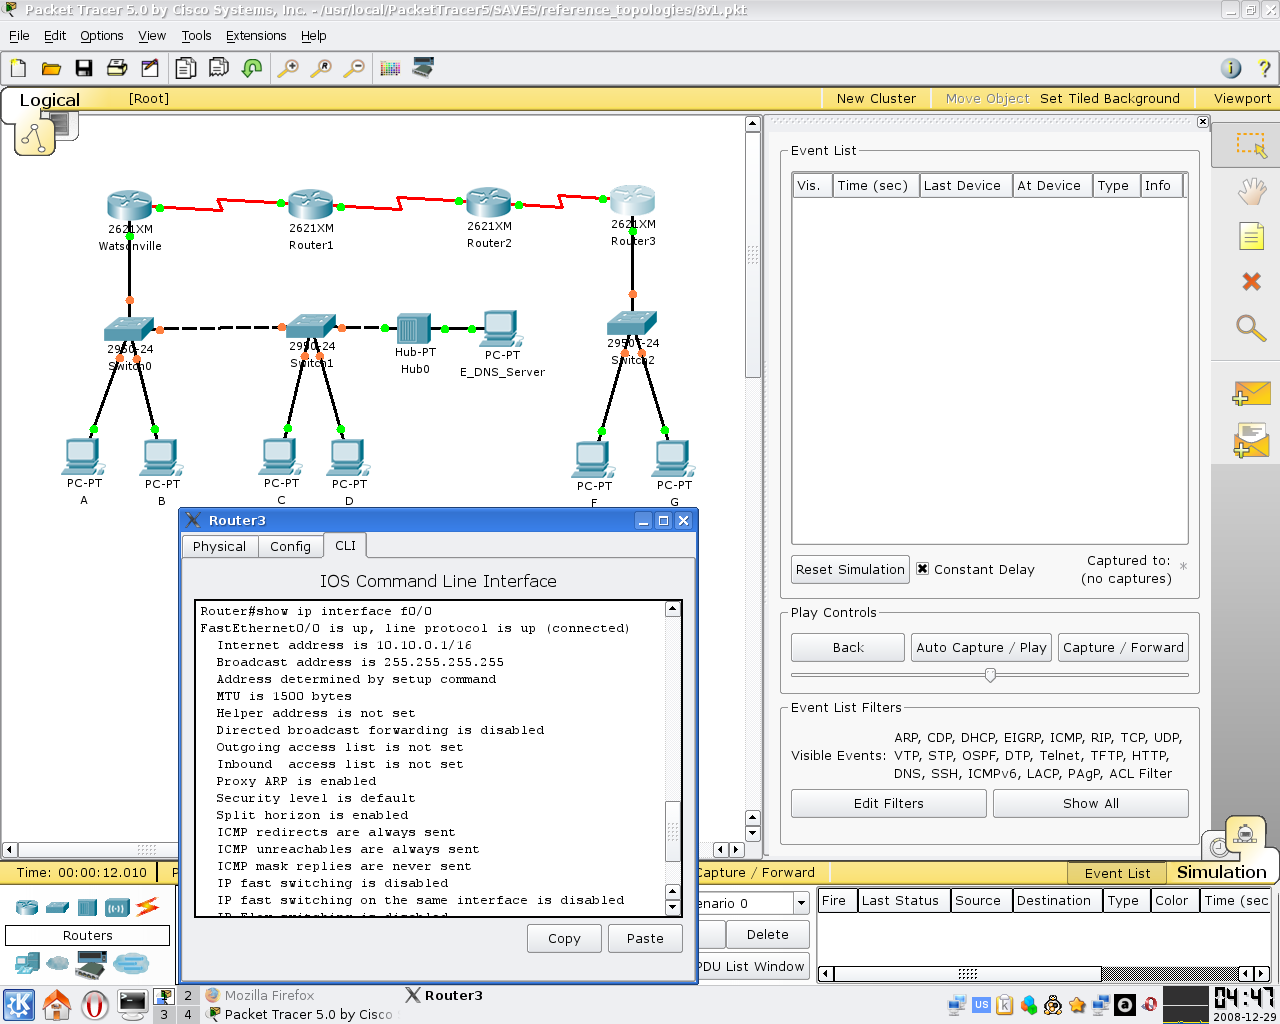The width and height of the screenshot is (1280, 1024).
Task: Click the New Cluster button
Action: click(x=876, y=98)
